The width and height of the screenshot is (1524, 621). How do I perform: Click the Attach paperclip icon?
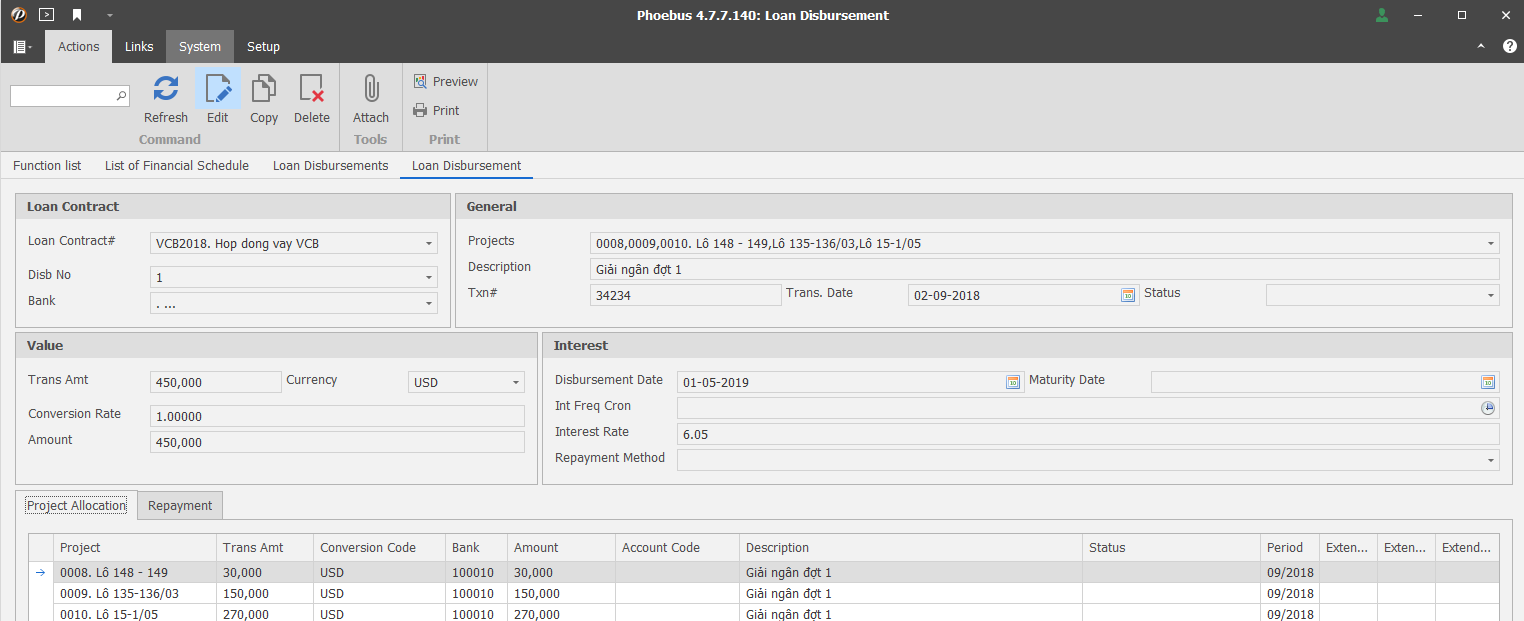click(370, 90)
